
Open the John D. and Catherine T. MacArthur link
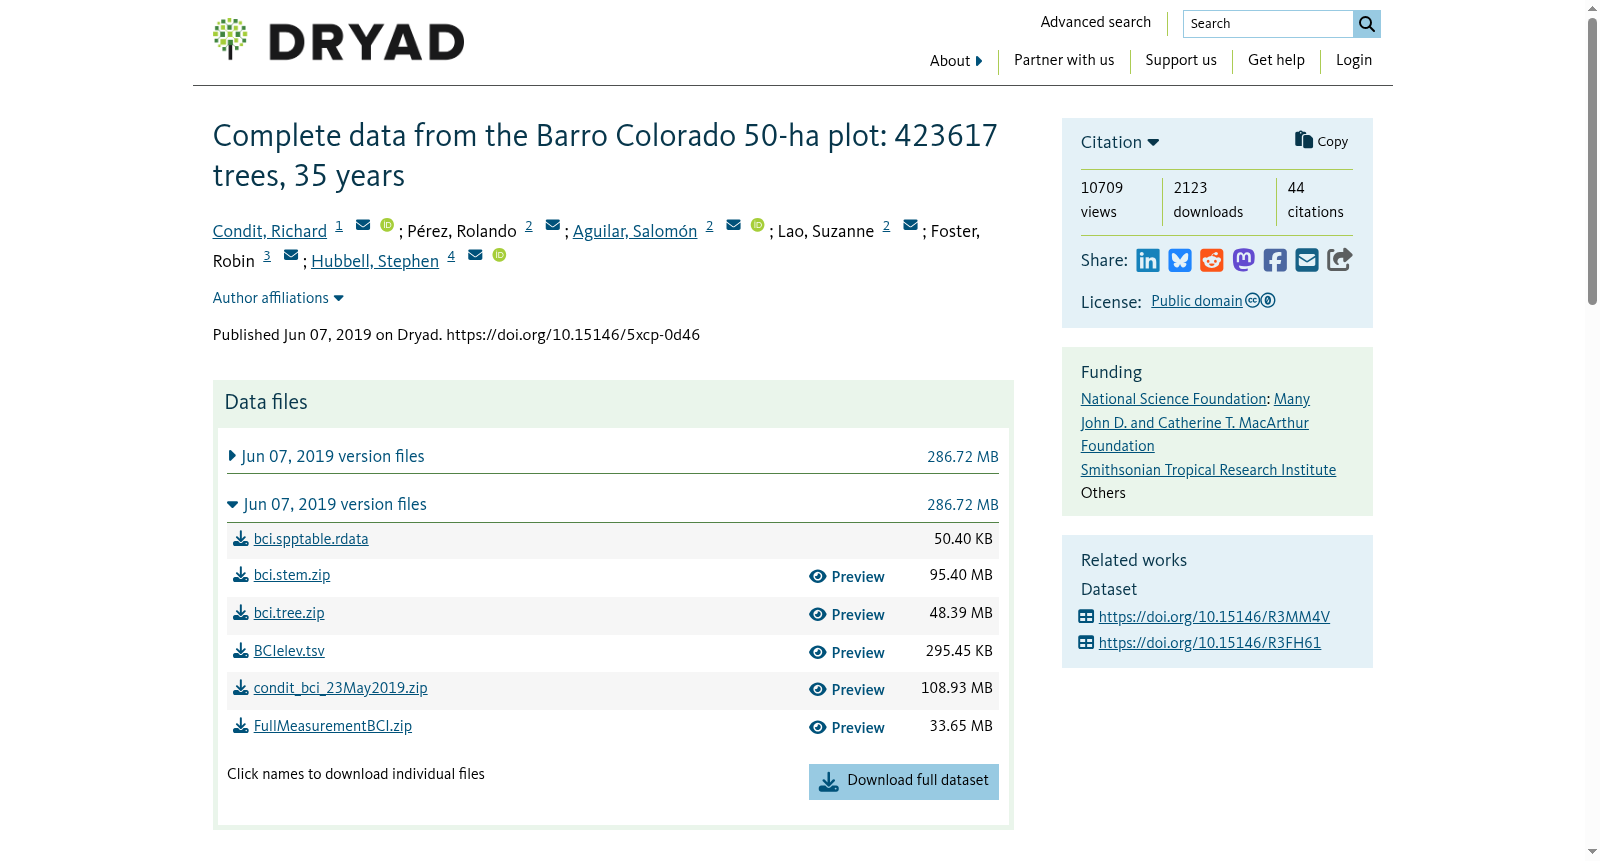(x=1195, y=434)
